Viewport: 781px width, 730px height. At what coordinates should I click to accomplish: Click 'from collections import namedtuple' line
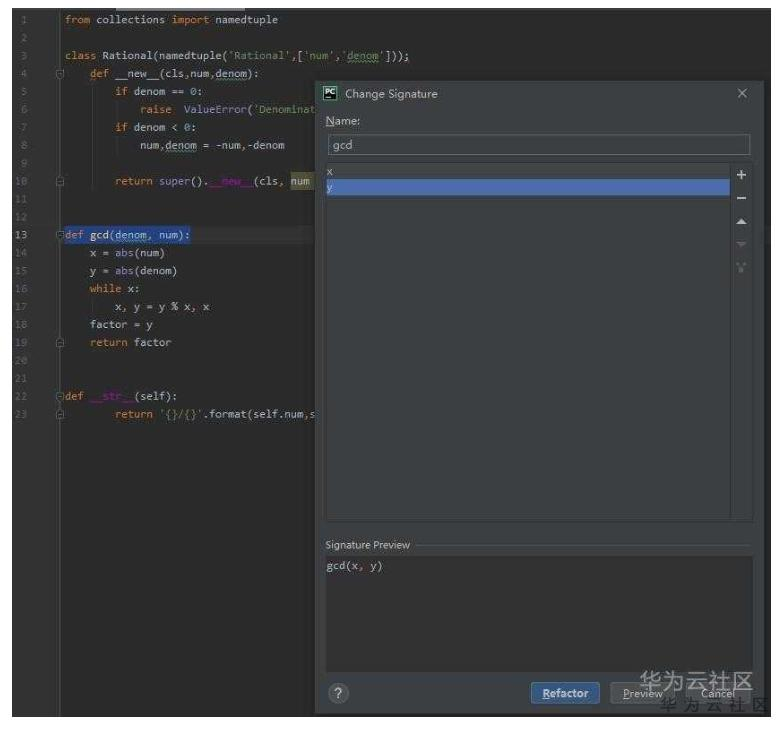(x=171, y=20)
